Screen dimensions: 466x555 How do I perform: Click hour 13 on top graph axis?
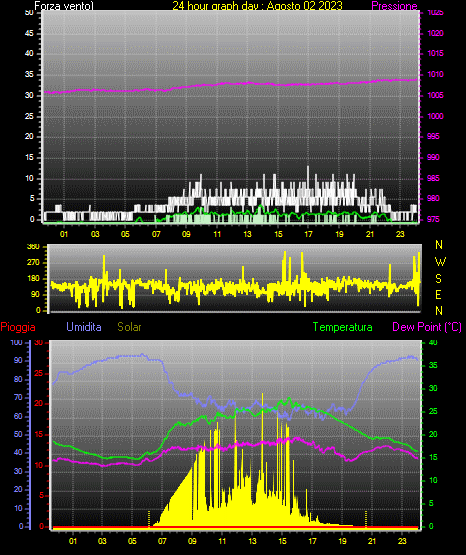pos(247,234)
